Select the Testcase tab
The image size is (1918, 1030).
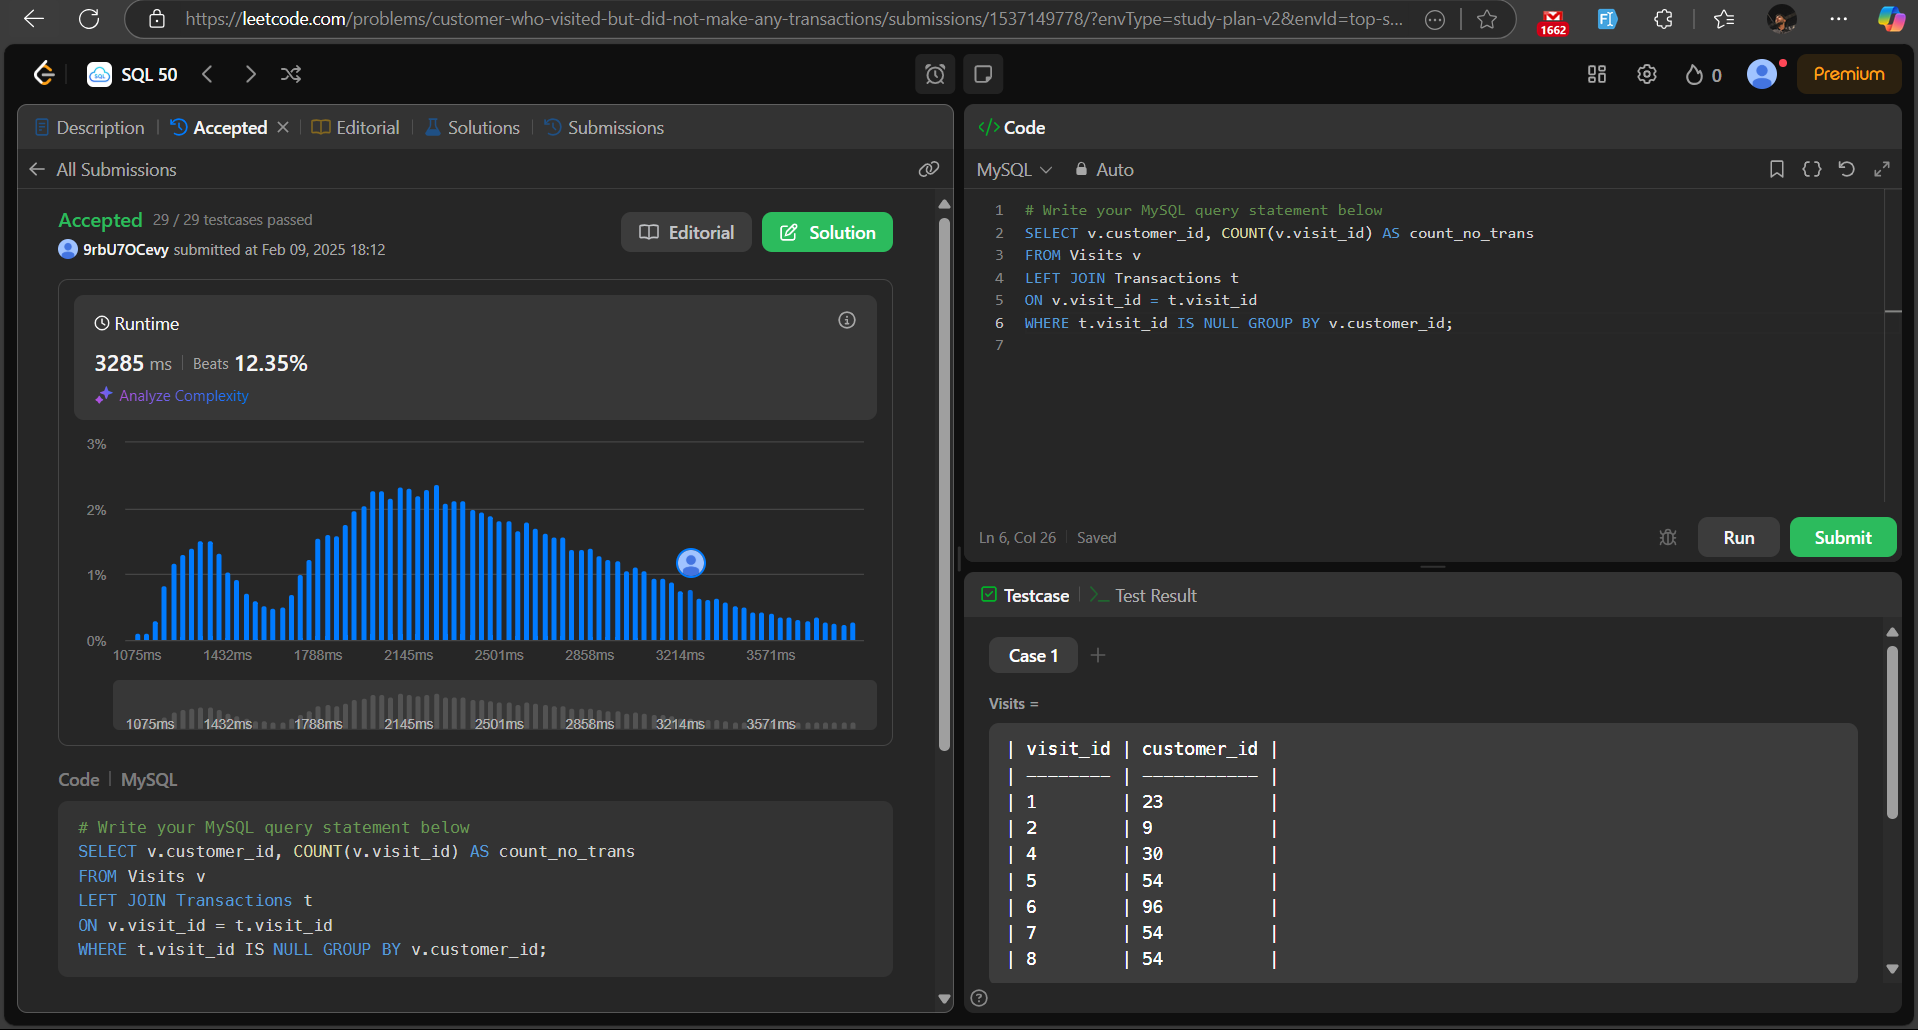pos(1025,595)
